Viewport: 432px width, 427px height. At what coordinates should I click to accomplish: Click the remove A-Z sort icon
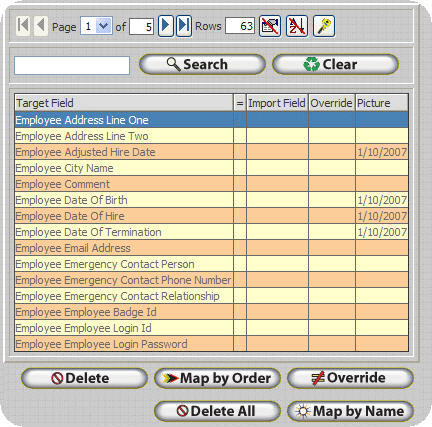pyautogui.click(x=297, y=26)
